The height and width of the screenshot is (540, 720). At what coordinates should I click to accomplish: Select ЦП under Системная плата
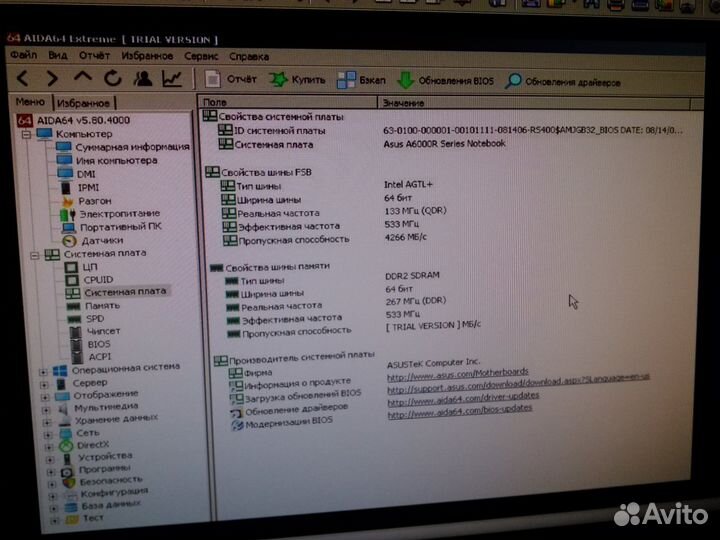(90, 267)
